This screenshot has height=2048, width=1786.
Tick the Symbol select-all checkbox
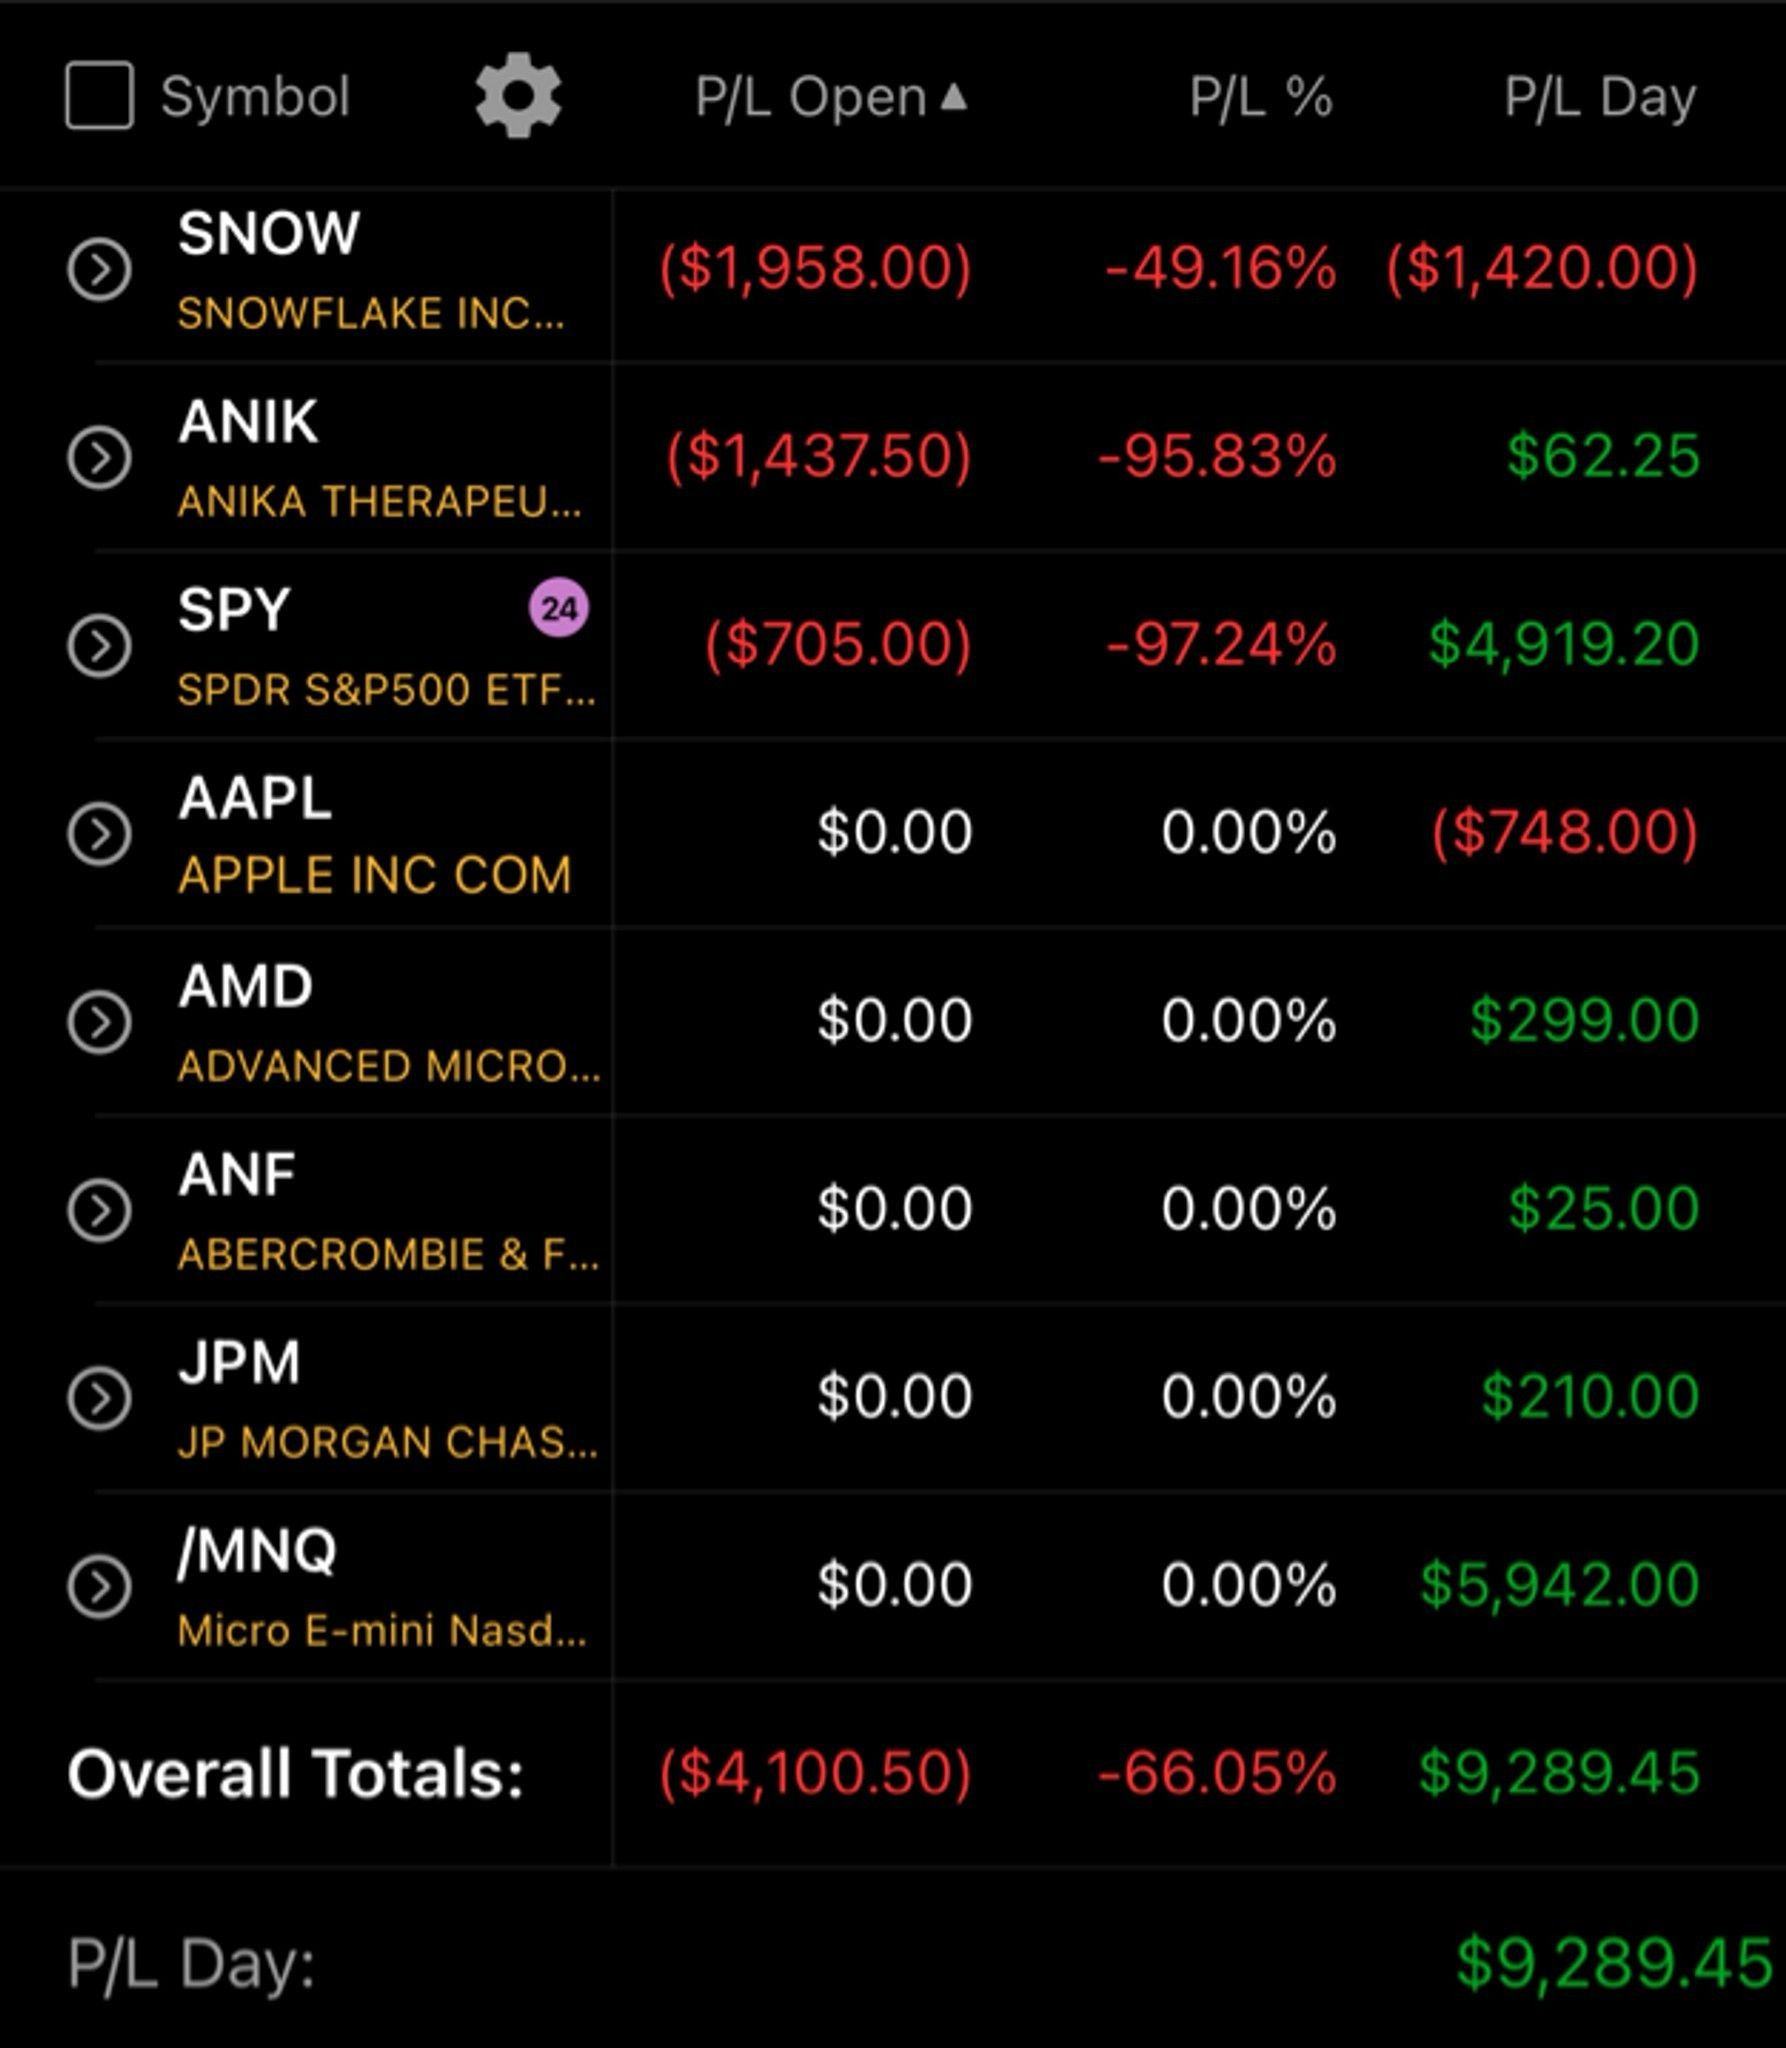[99, 96]
